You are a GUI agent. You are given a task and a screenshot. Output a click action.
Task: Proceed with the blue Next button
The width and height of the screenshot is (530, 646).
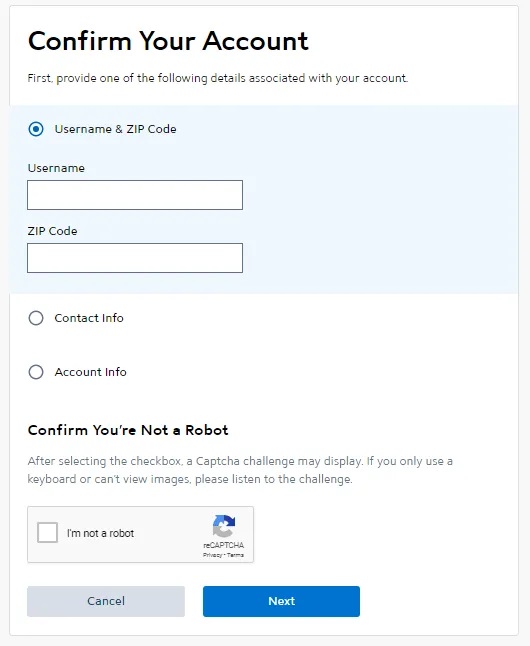281,602
